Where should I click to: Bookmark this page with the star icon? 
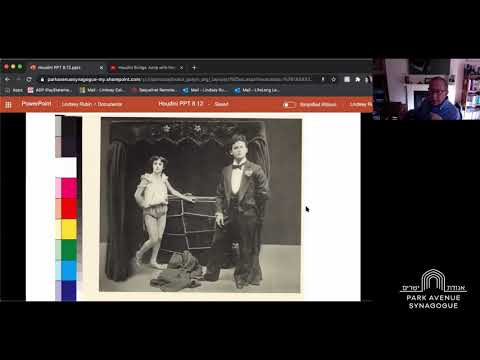[333, 79]
